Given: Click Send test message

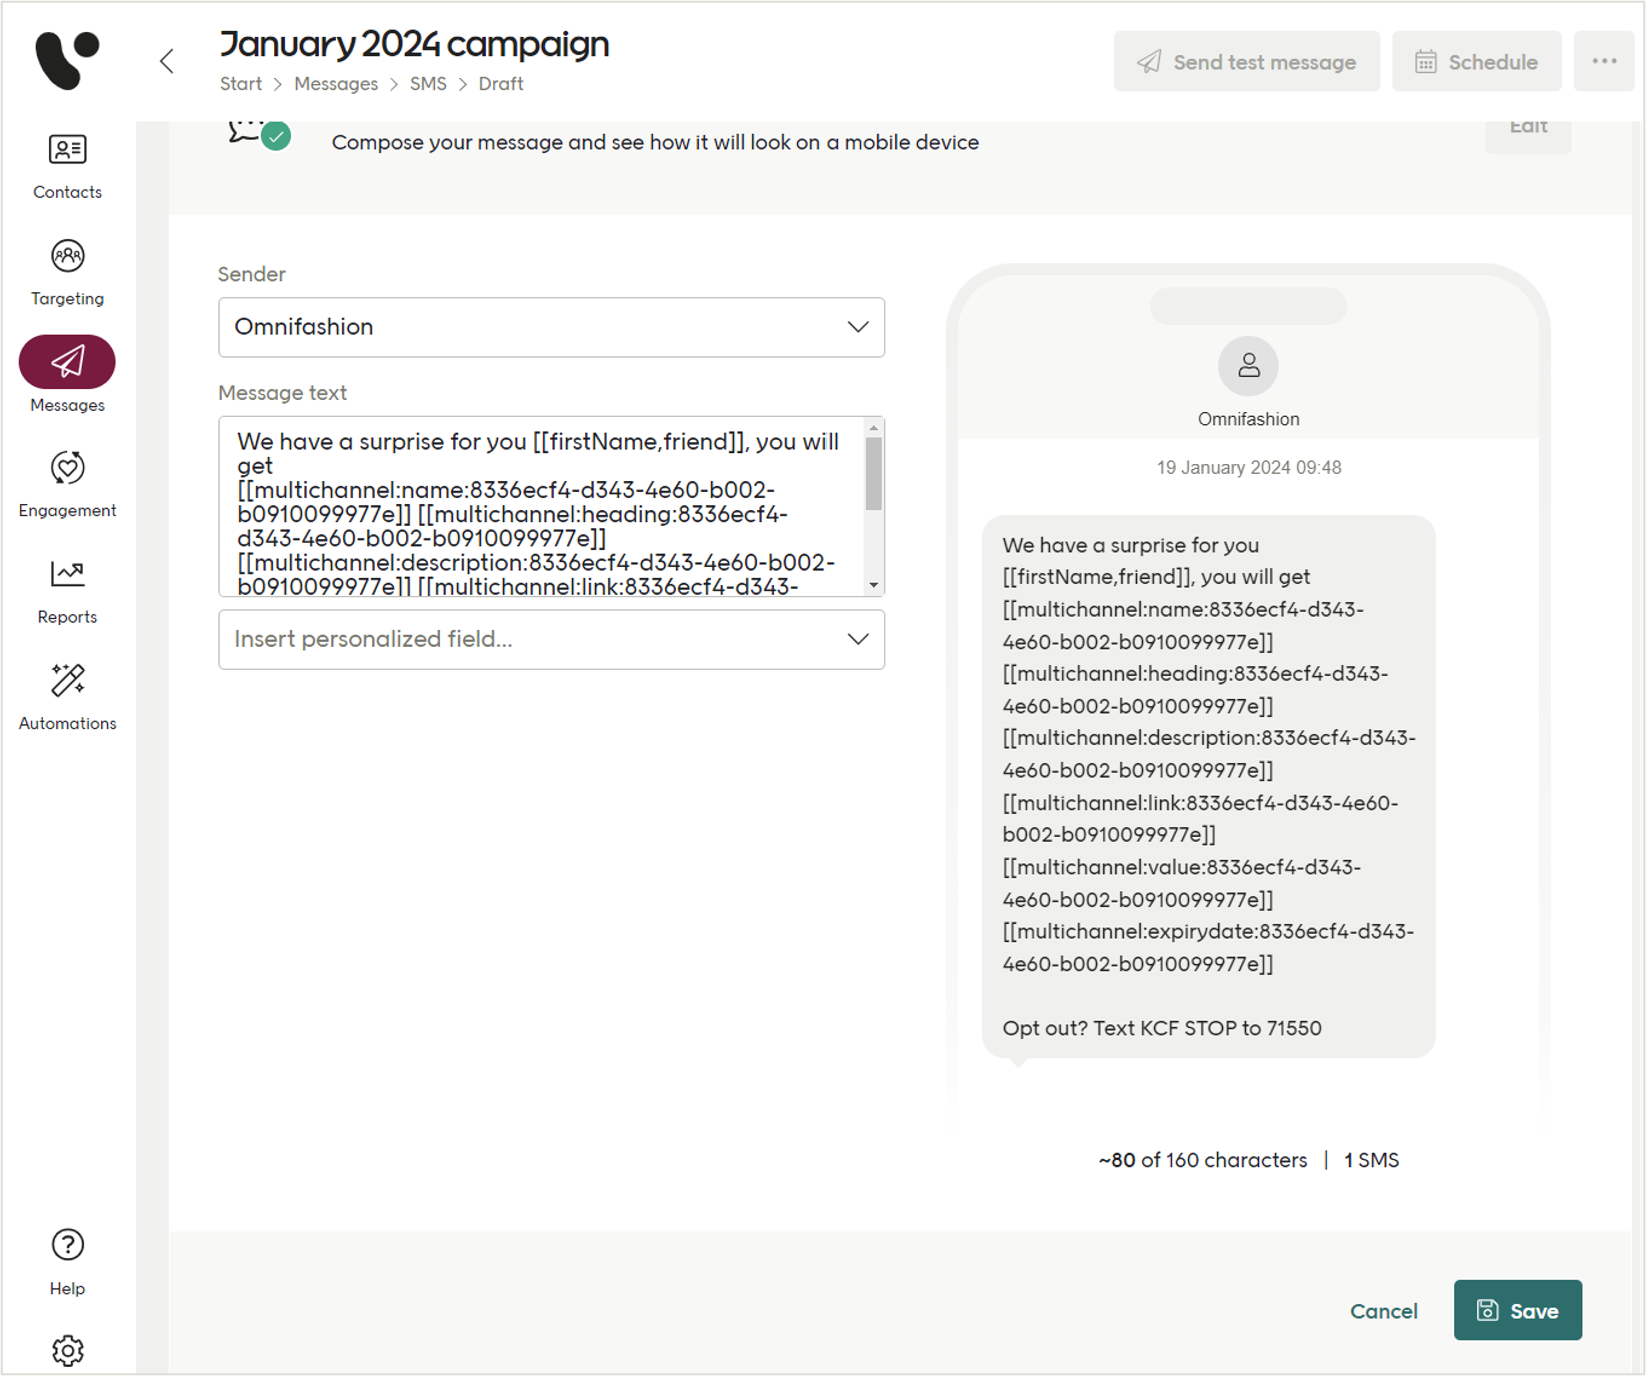Looking at the screenshot, I should pos(1246,61).
